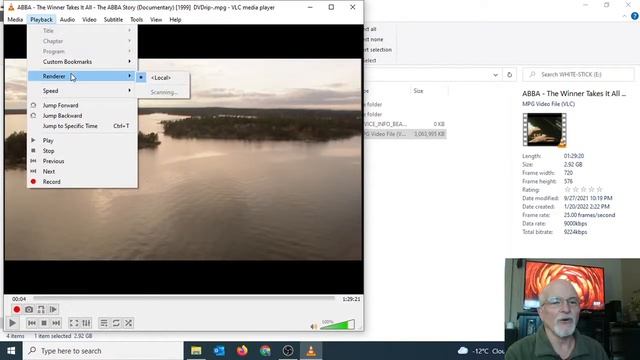
Task: Click the Search WHITE-STICK field in Explorer
Action: click(x=578, y=75)
